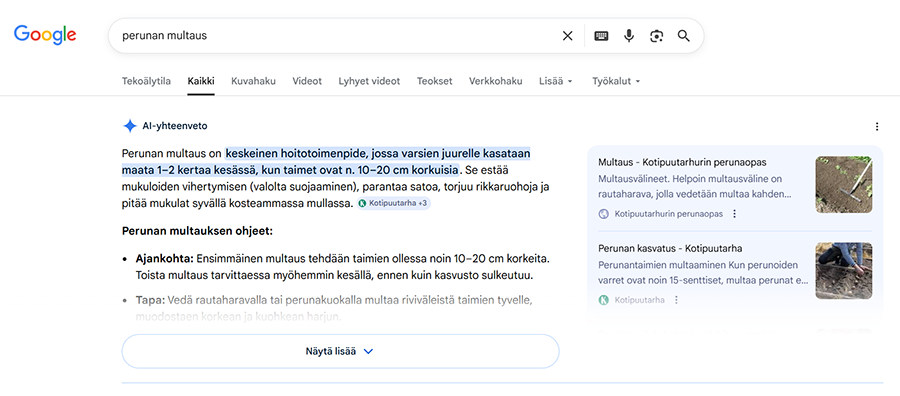Viewport: 900px width, 396px height.
Task: Clear the search query with X icon
Action: tap(567, 36)
